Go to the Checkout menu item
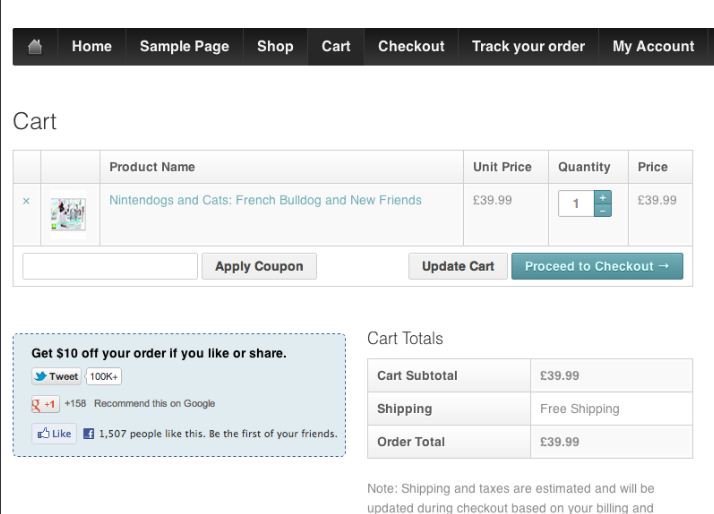Screen dimensions: 714x514 tap(411, 46)
